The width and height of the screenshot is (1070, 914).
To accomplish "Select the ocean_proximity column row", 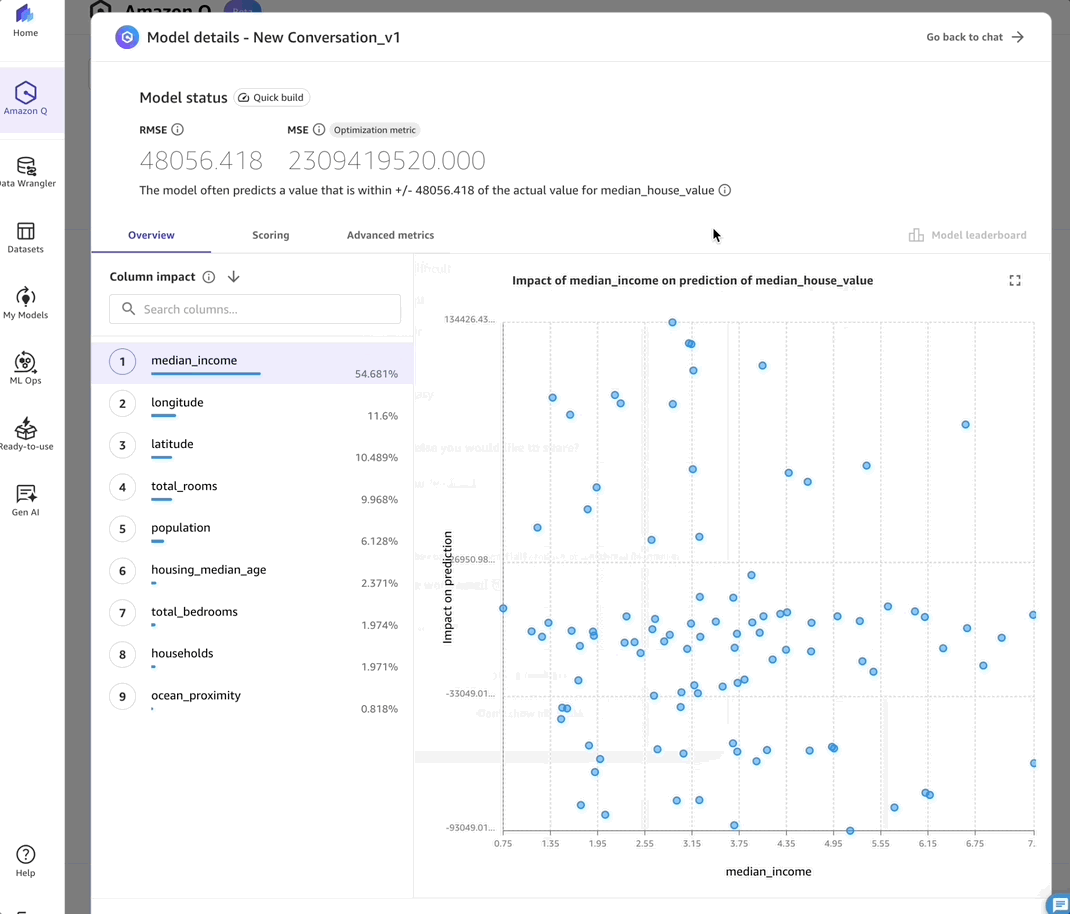I will tap(252, 698).
